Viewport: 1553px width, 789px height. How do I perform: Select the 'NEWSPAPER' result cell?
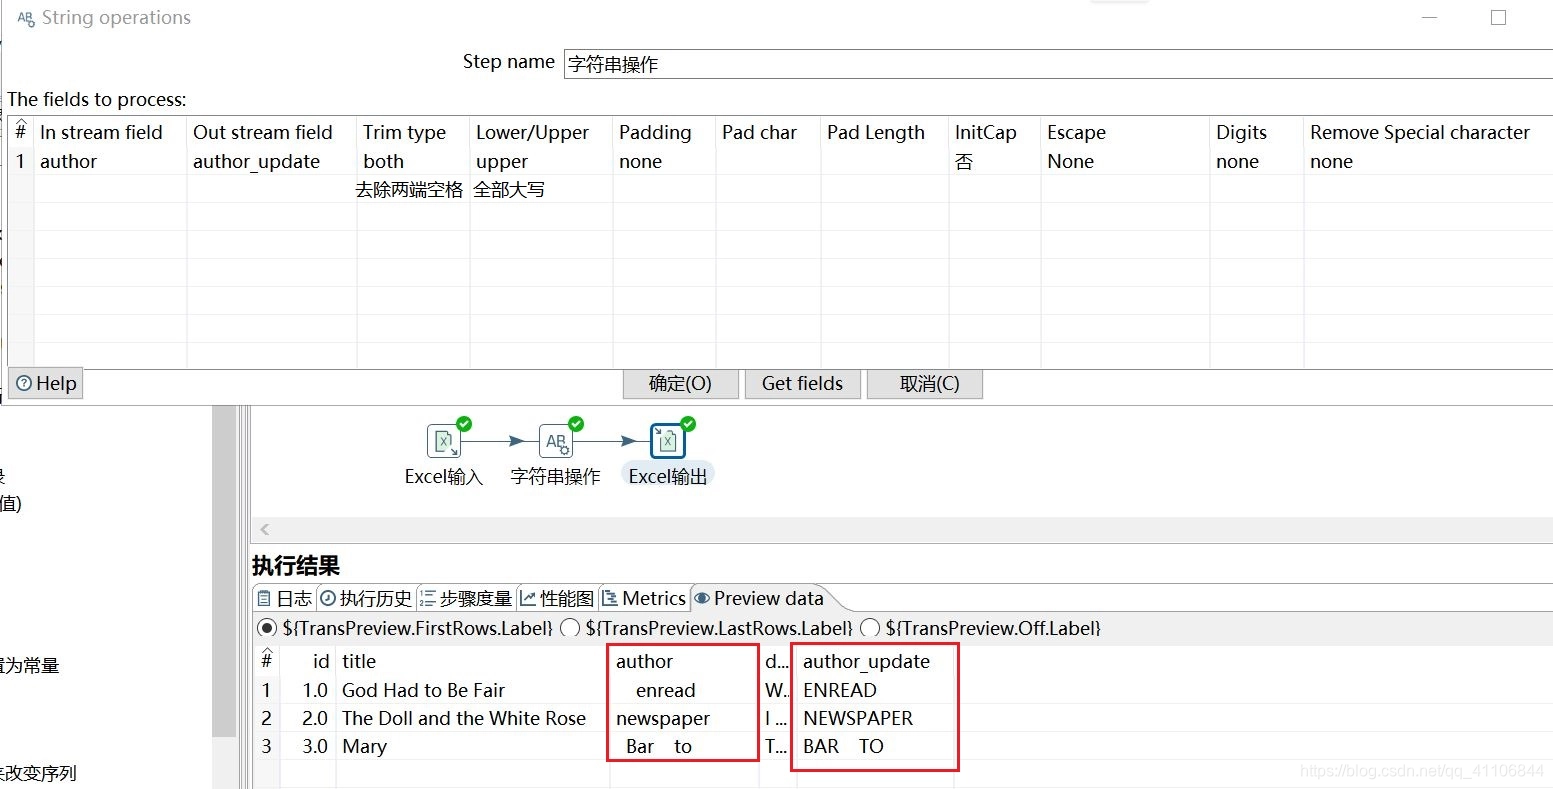pos(877,718)
